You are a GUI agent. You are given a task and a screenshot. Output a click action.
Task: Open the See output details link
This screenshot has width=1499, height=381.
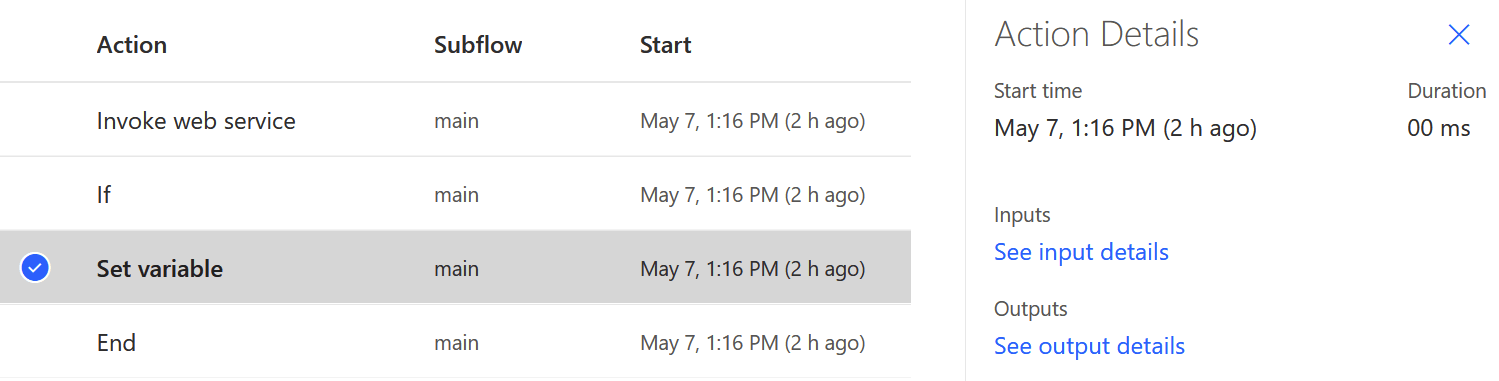[x=1089, y=346]
